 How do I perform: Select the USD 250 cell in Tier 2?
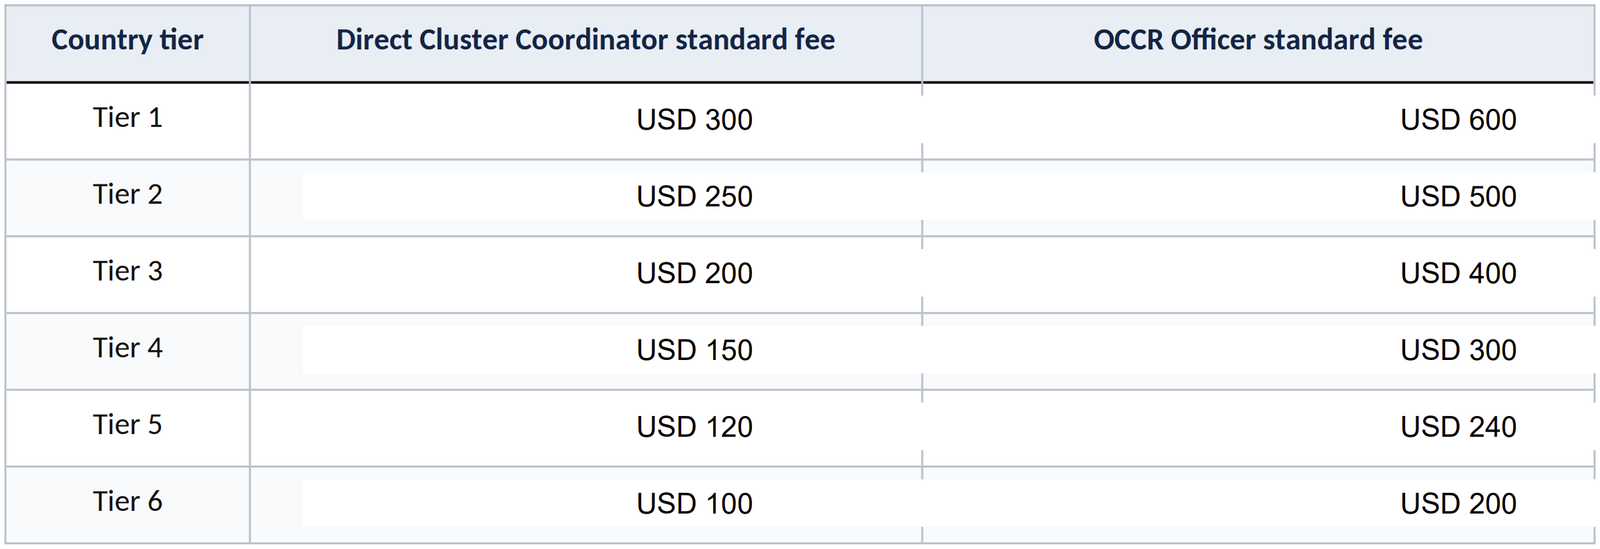pos(694,197)
